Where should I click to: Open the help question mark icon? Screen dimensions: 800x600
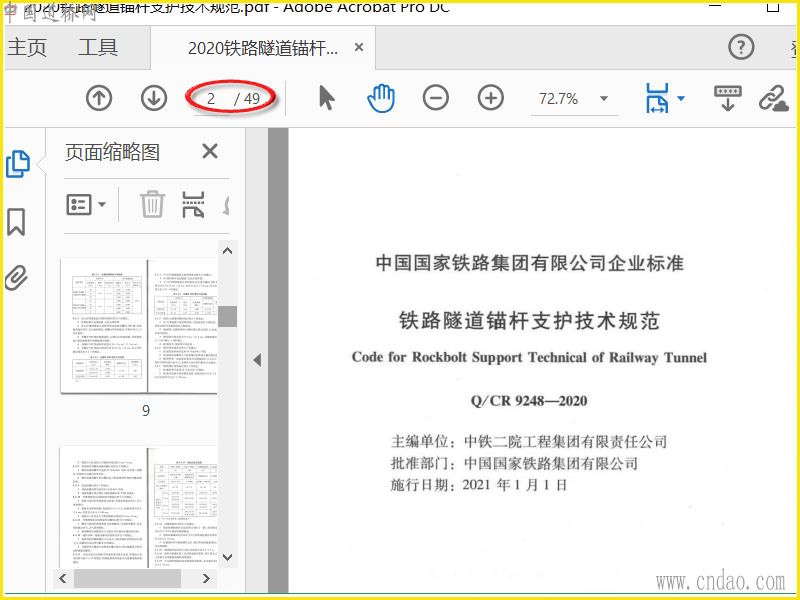tap(741, 47)
